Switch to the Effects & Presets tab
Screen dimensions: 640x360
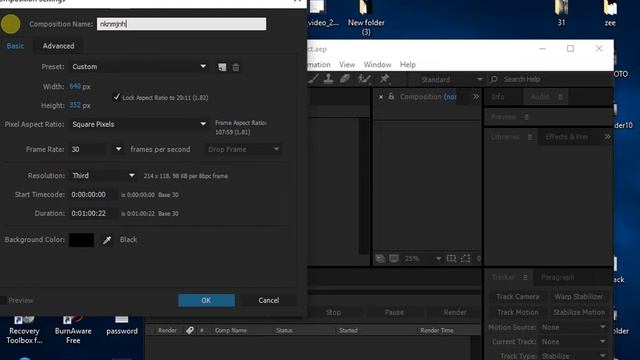[567, 137]
